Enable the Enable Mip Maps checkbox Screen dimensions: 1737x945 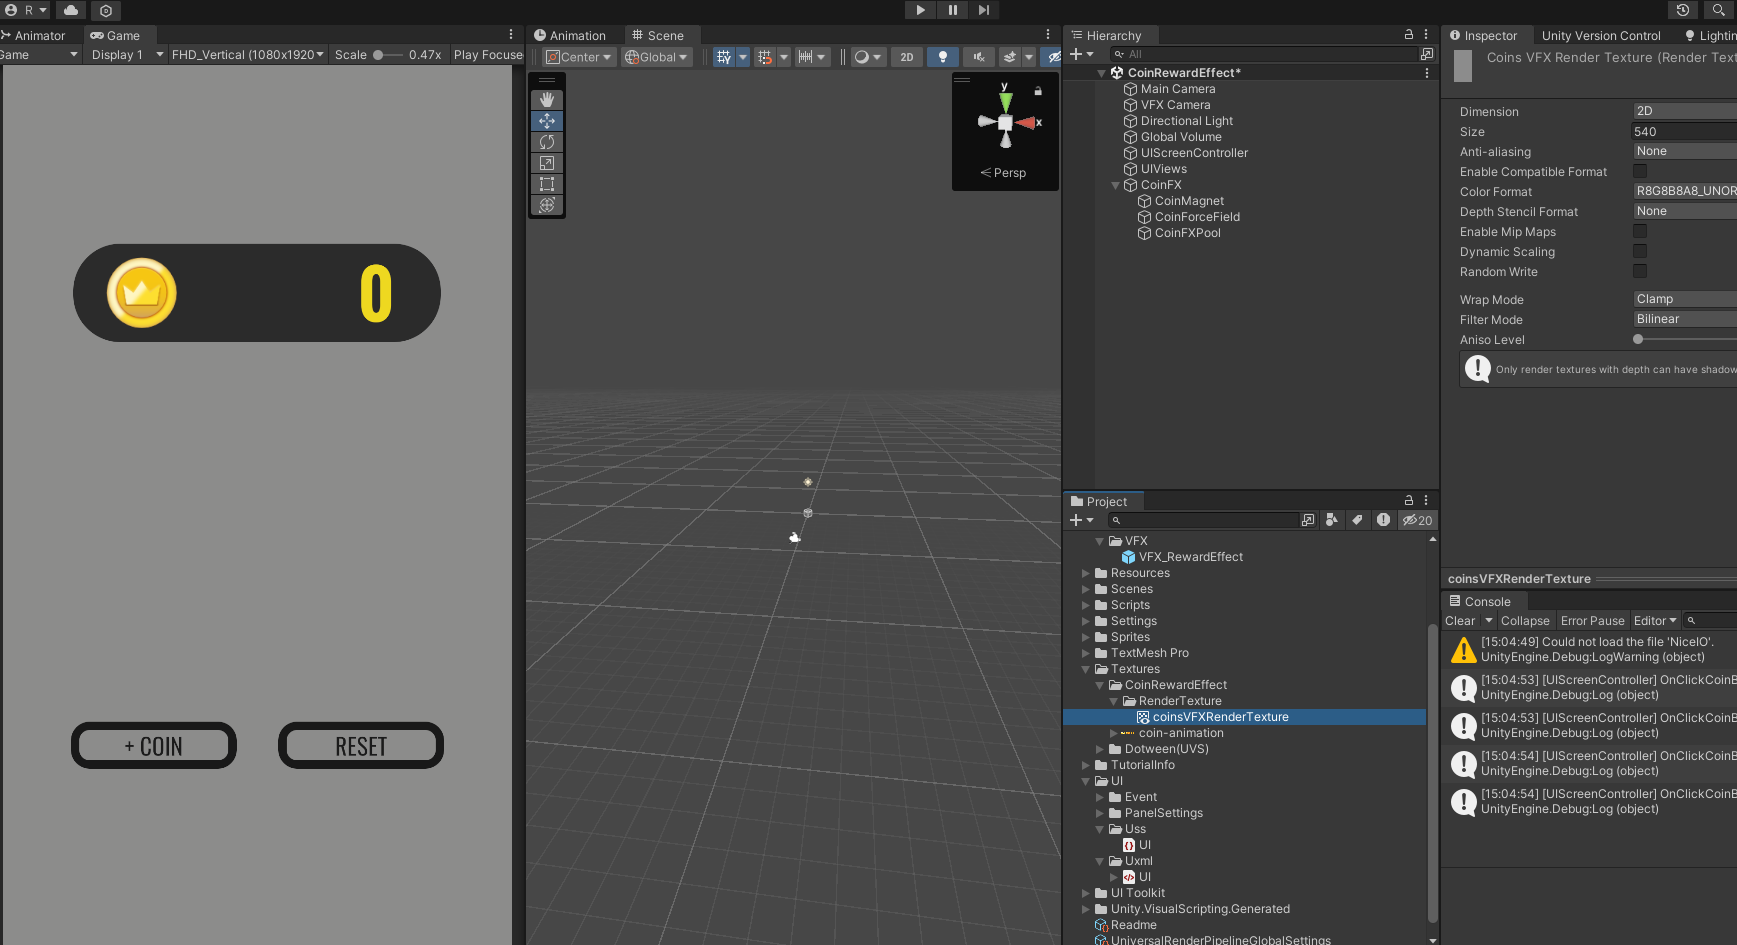pos(1640,232)
